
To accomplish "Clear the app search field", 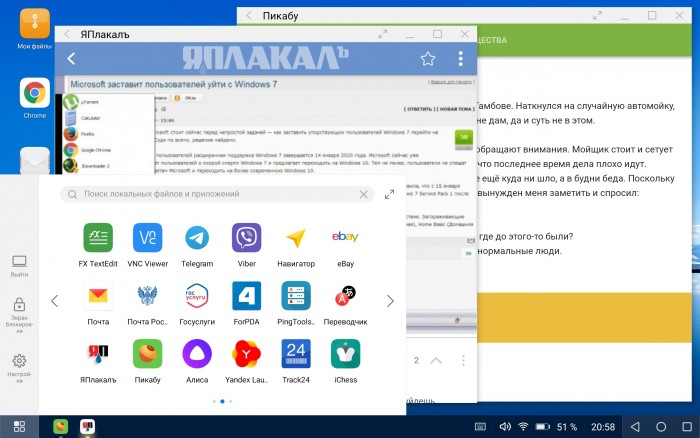I will tap(364, 194).
